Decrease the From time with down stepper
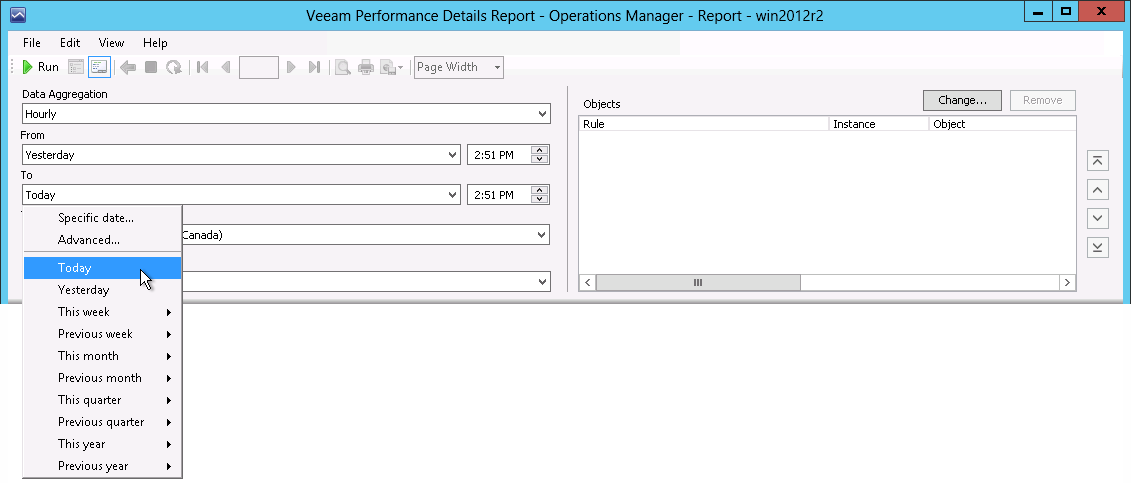The image size is (1131, 483). (540, 159)
